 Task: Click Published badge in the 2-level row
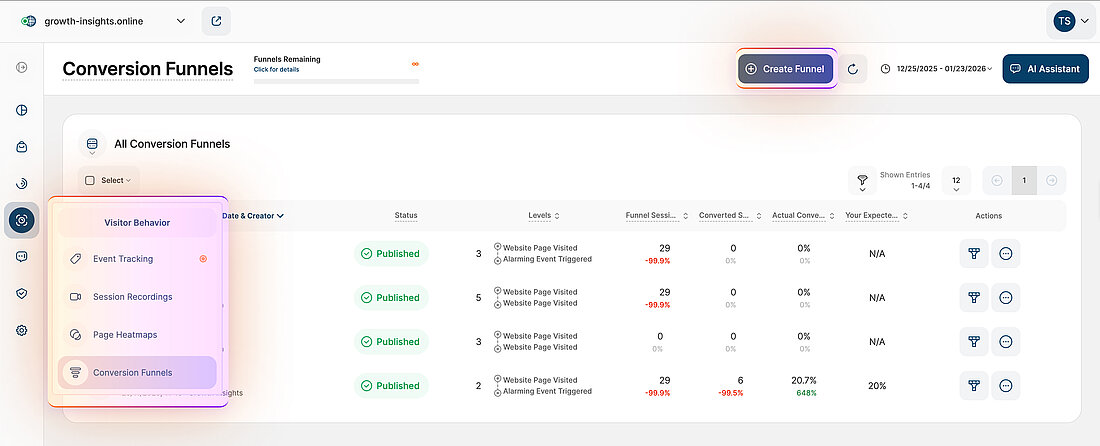point(391,385)
